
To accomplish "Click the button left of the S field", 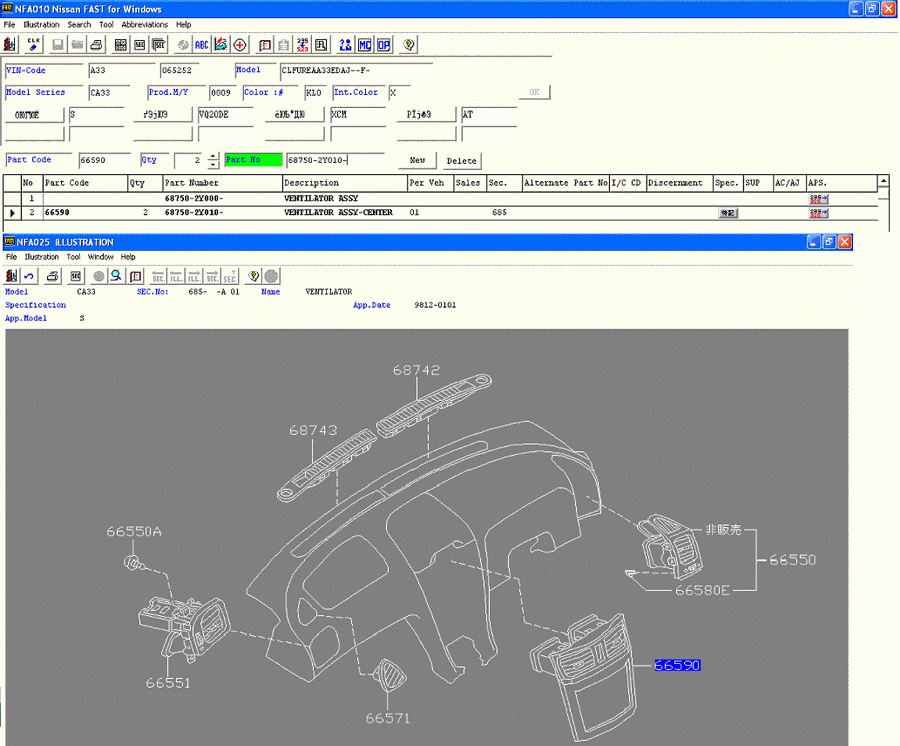I will pyautogui.click(x=34, y=115).
